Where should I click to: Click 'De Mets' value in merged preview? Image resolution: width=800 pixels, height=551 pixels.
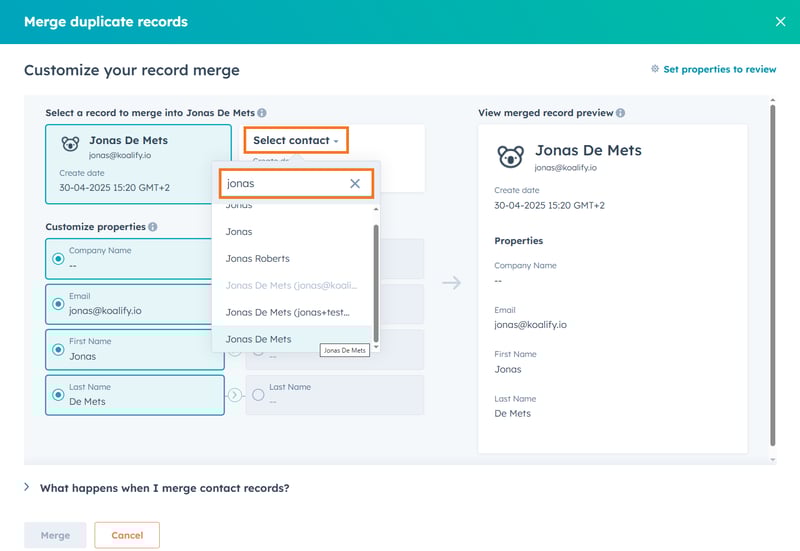click(512, 413)
